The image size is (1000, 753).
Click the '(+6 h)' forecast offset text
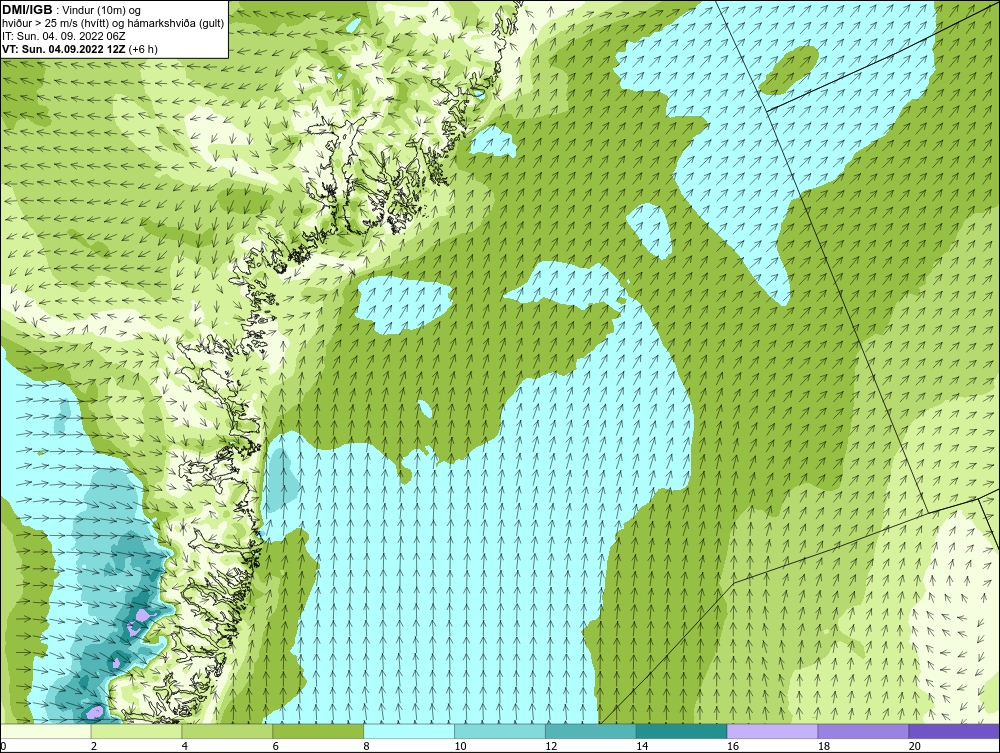(143, 49)
